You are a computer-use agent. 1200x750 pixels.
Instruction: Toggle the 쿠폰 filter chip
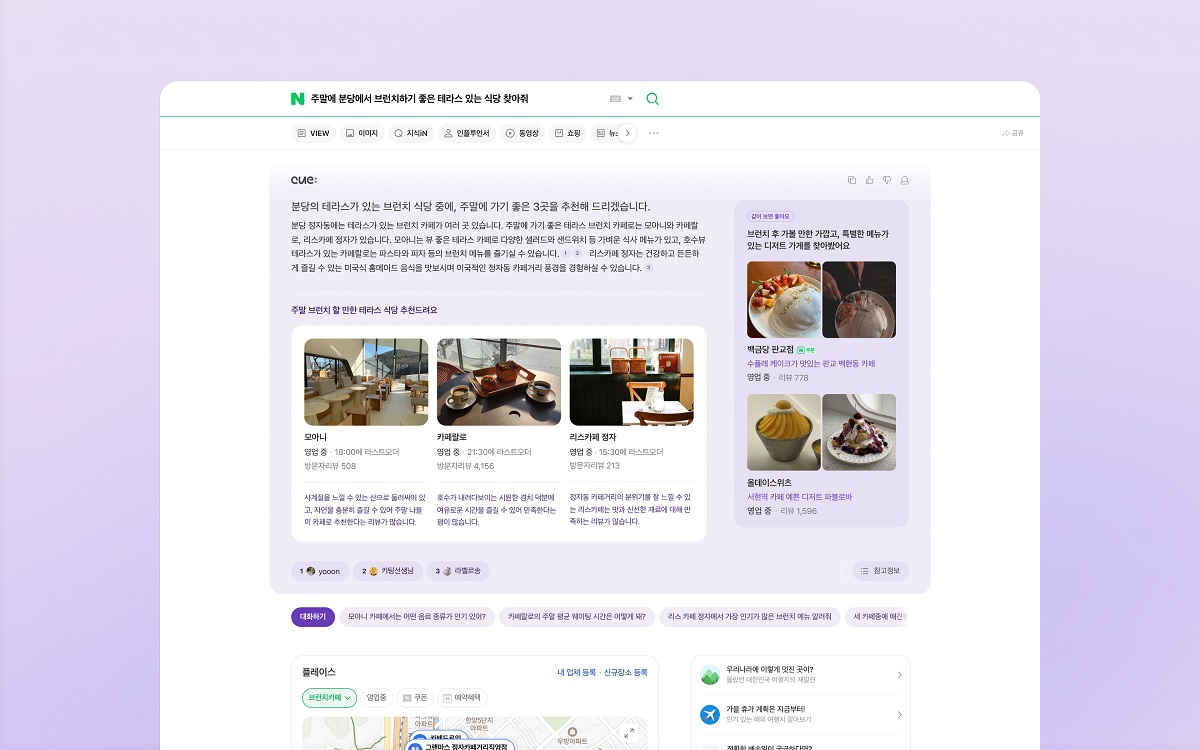tap(415, 698)
